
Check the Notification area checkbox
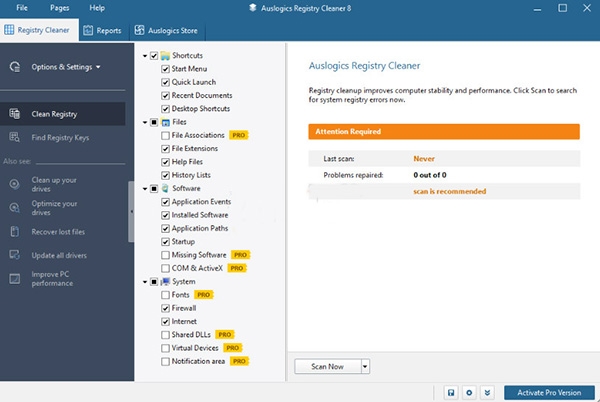click(165, 361)
